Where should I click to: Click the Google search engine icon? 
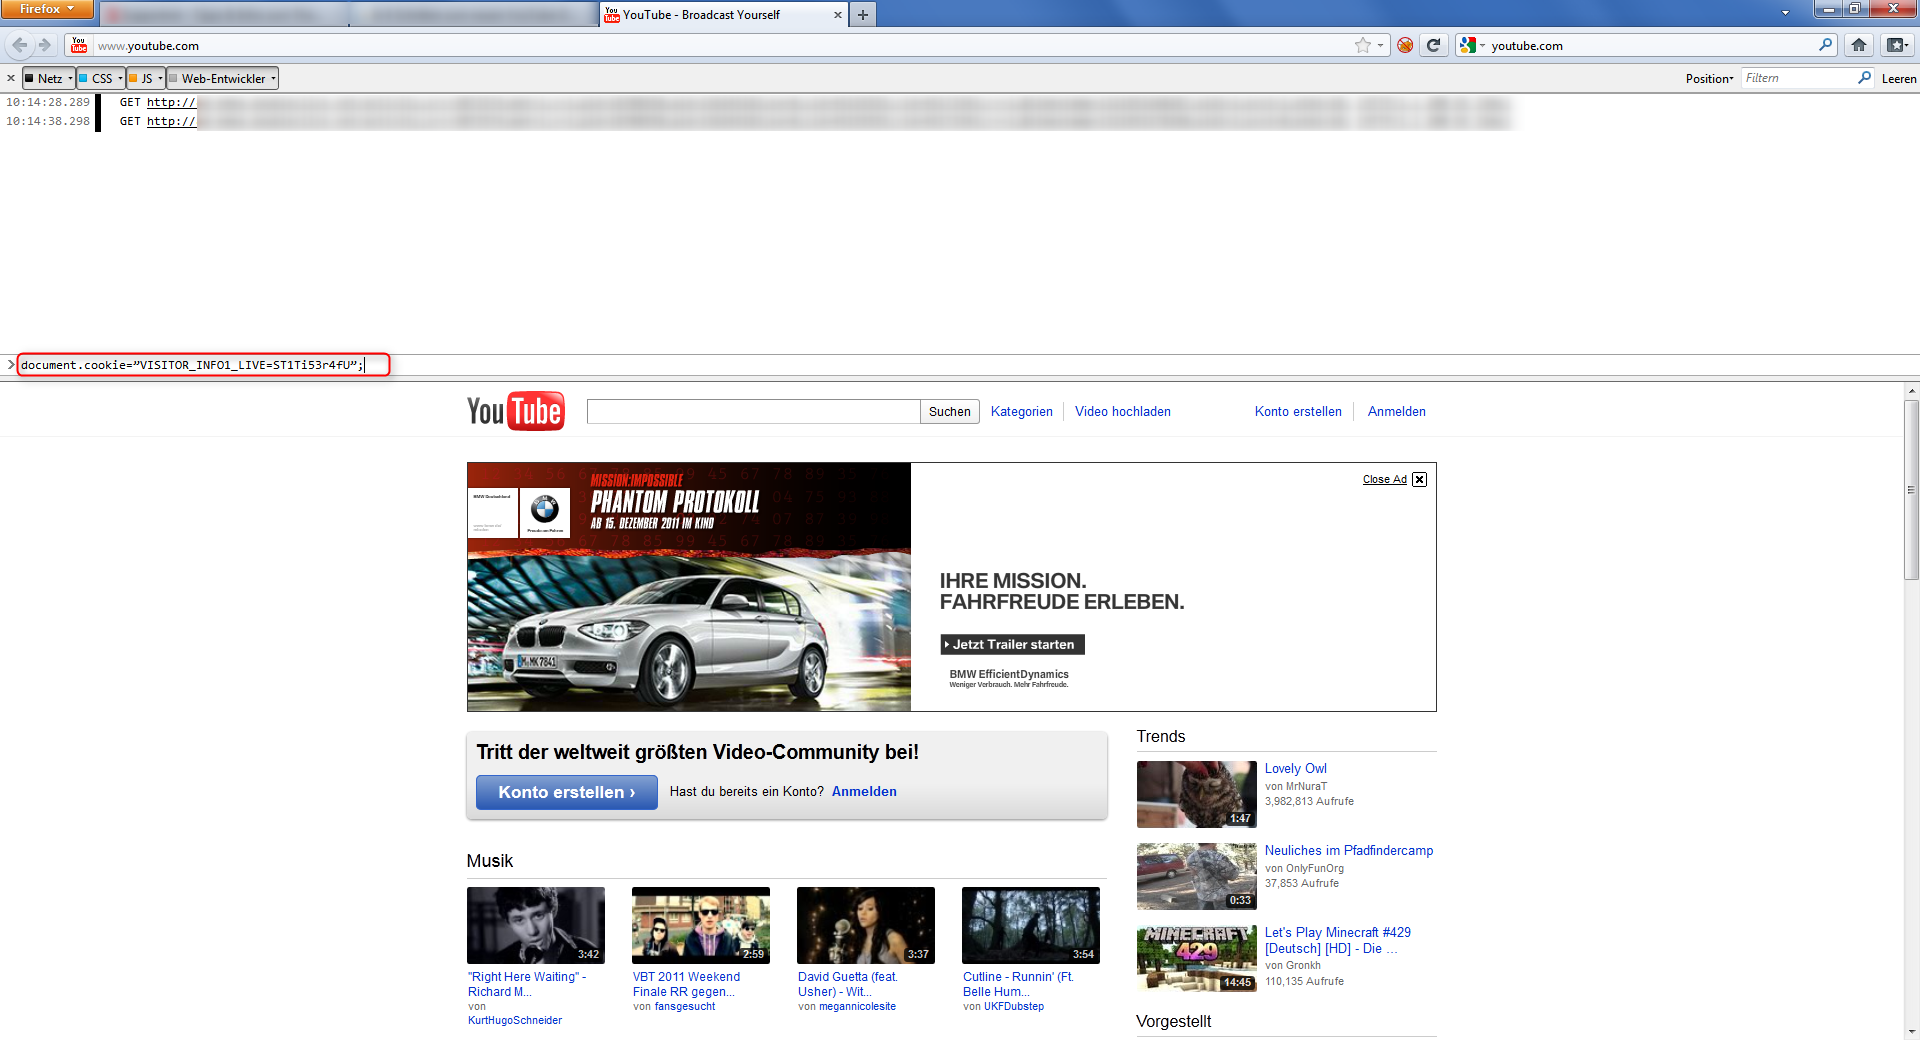click(x=1467, y=45)
